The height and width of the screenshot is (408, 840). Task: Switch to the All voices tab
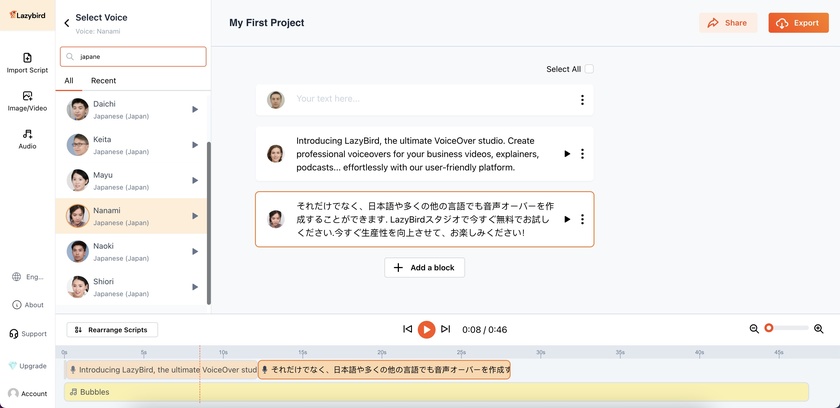coord(69,81)
